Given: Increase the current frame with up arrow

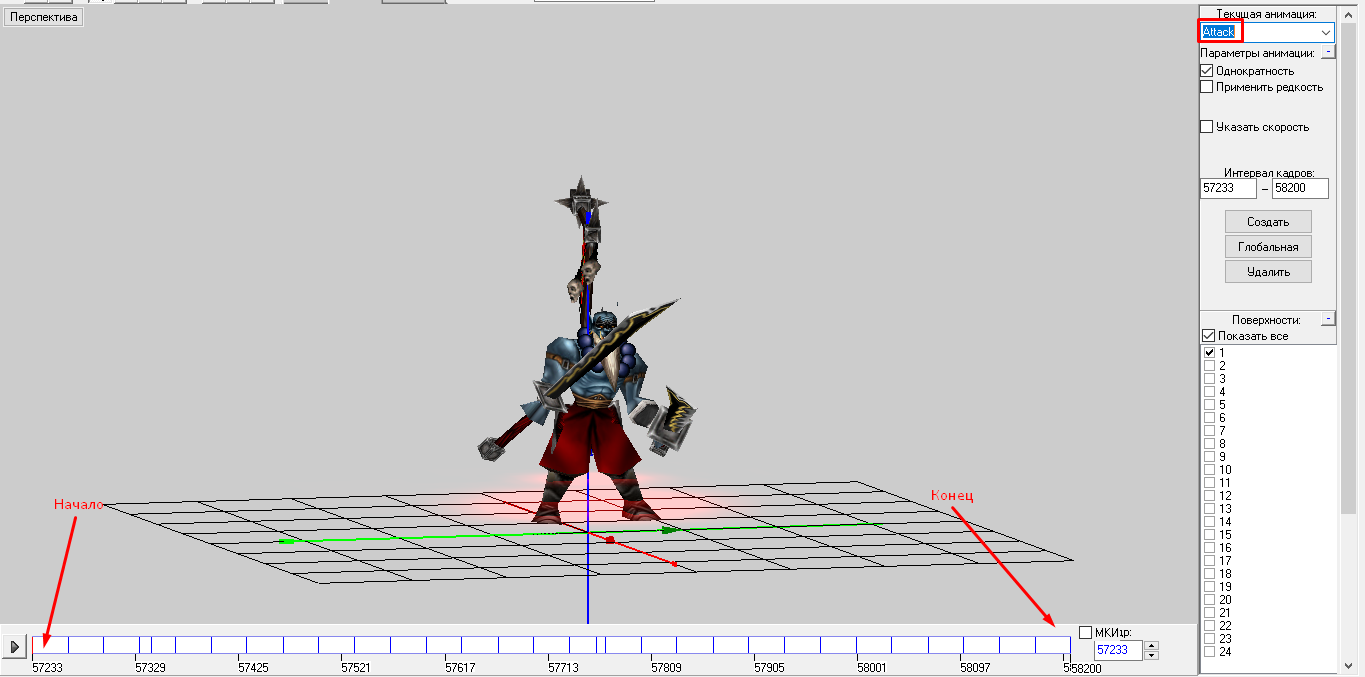Looking at the screenshot, I should click(x=1151, y=645).
